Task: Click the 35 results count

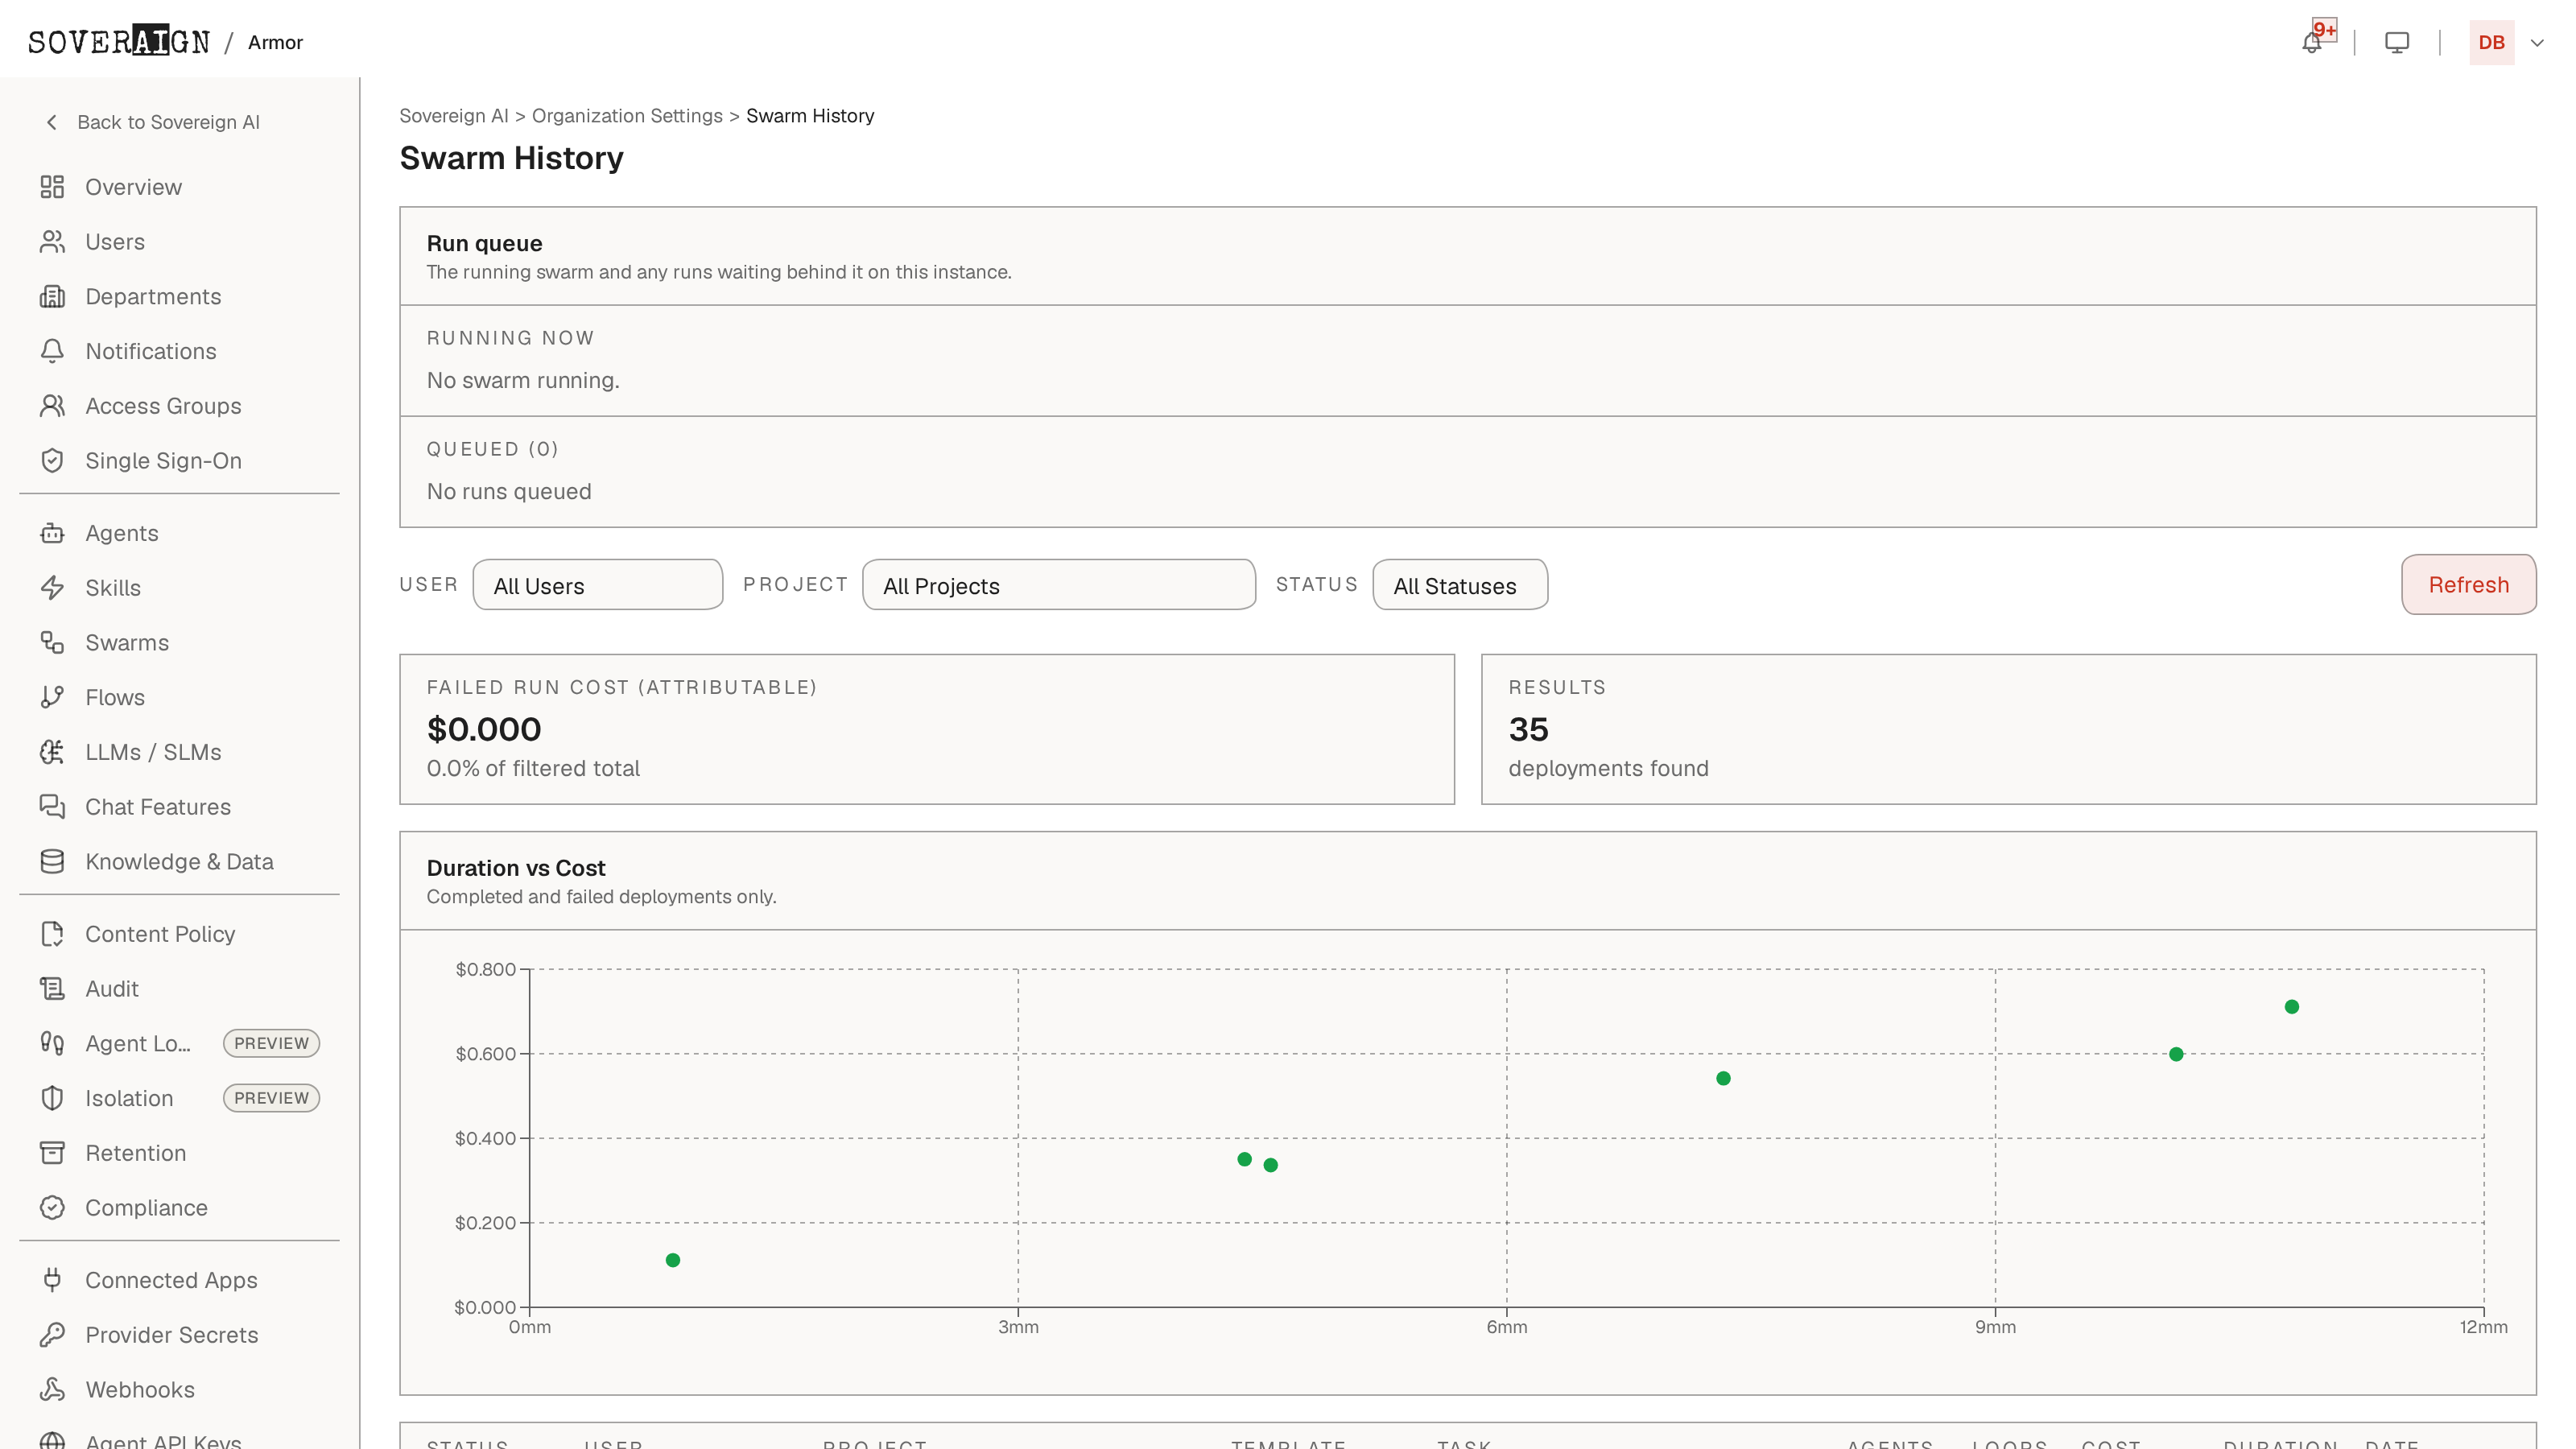Action: point(1528,730)
